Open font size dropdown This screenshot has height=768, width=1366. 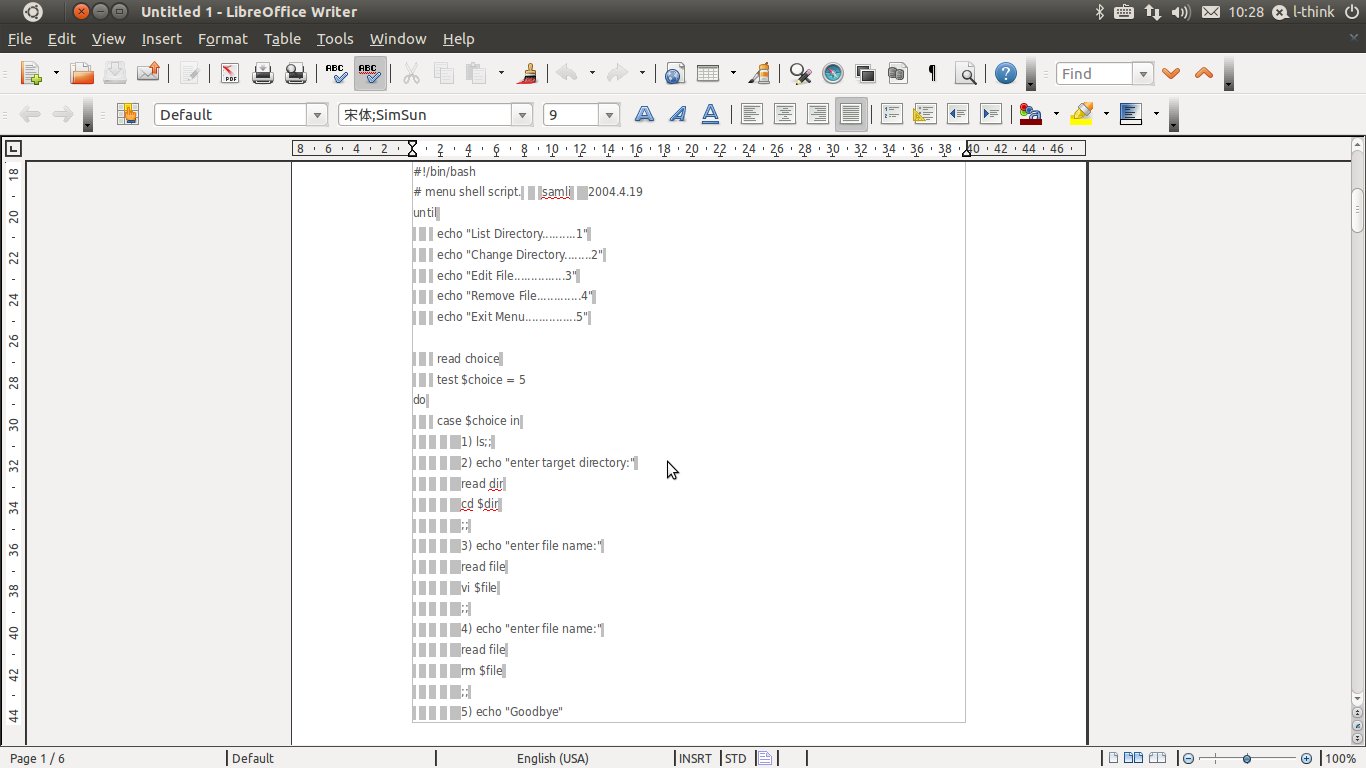609,114
